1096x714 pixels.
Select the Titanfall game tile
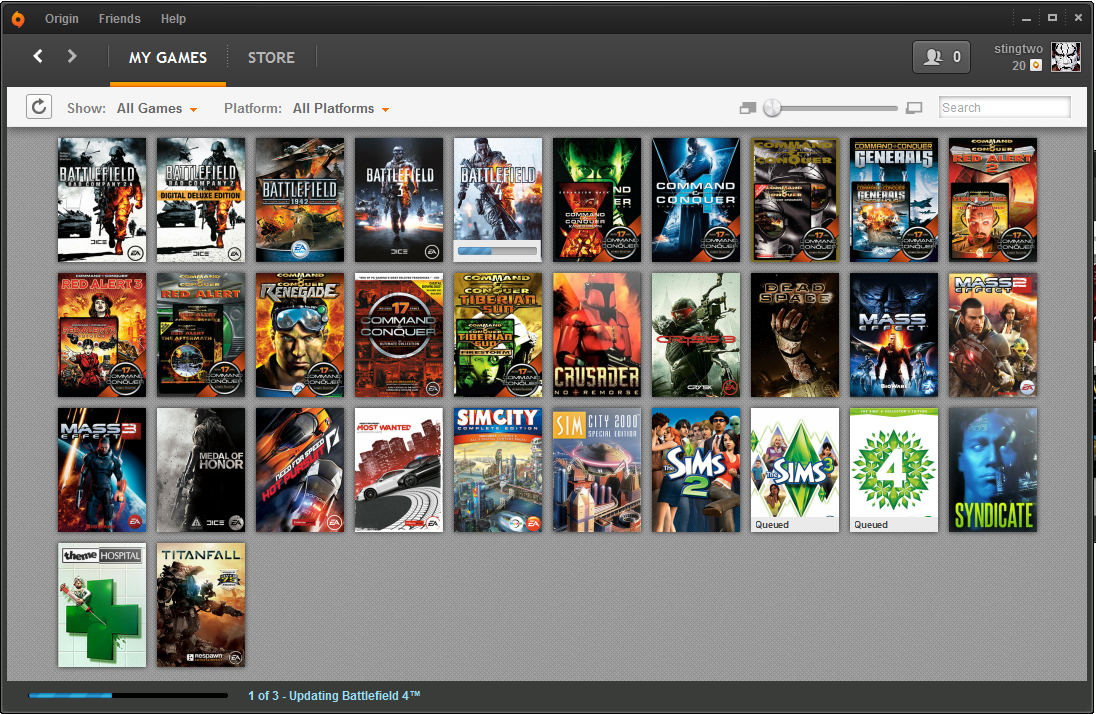(201, 604)
